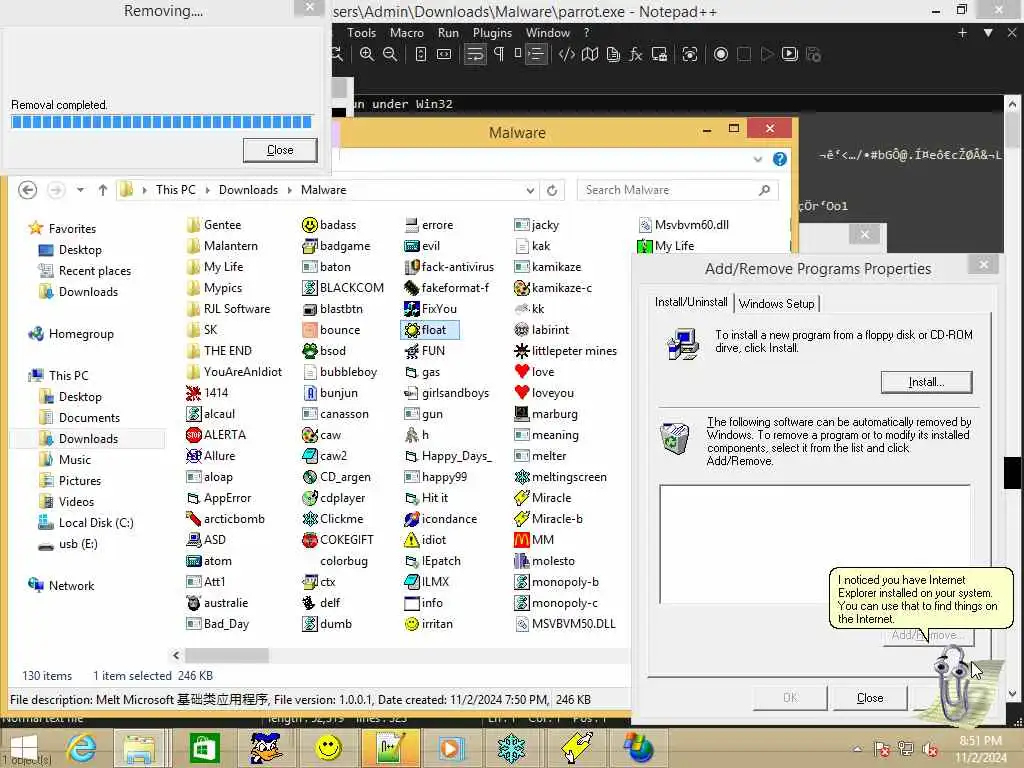Click the Removal completed progress bar

161,122
